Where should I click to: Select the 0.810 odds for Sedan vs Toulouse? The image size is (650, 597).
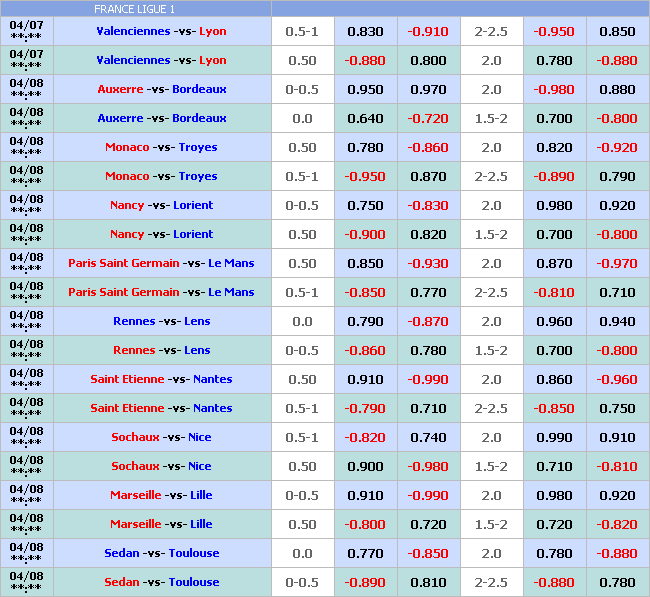tap(428, 582)
